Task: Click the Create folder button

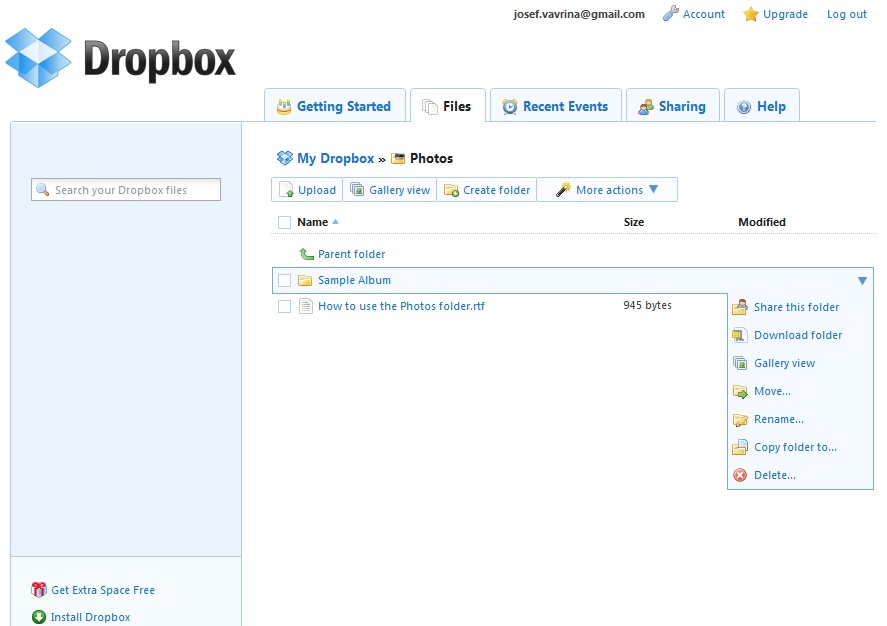Action: (x=486, y=189)
